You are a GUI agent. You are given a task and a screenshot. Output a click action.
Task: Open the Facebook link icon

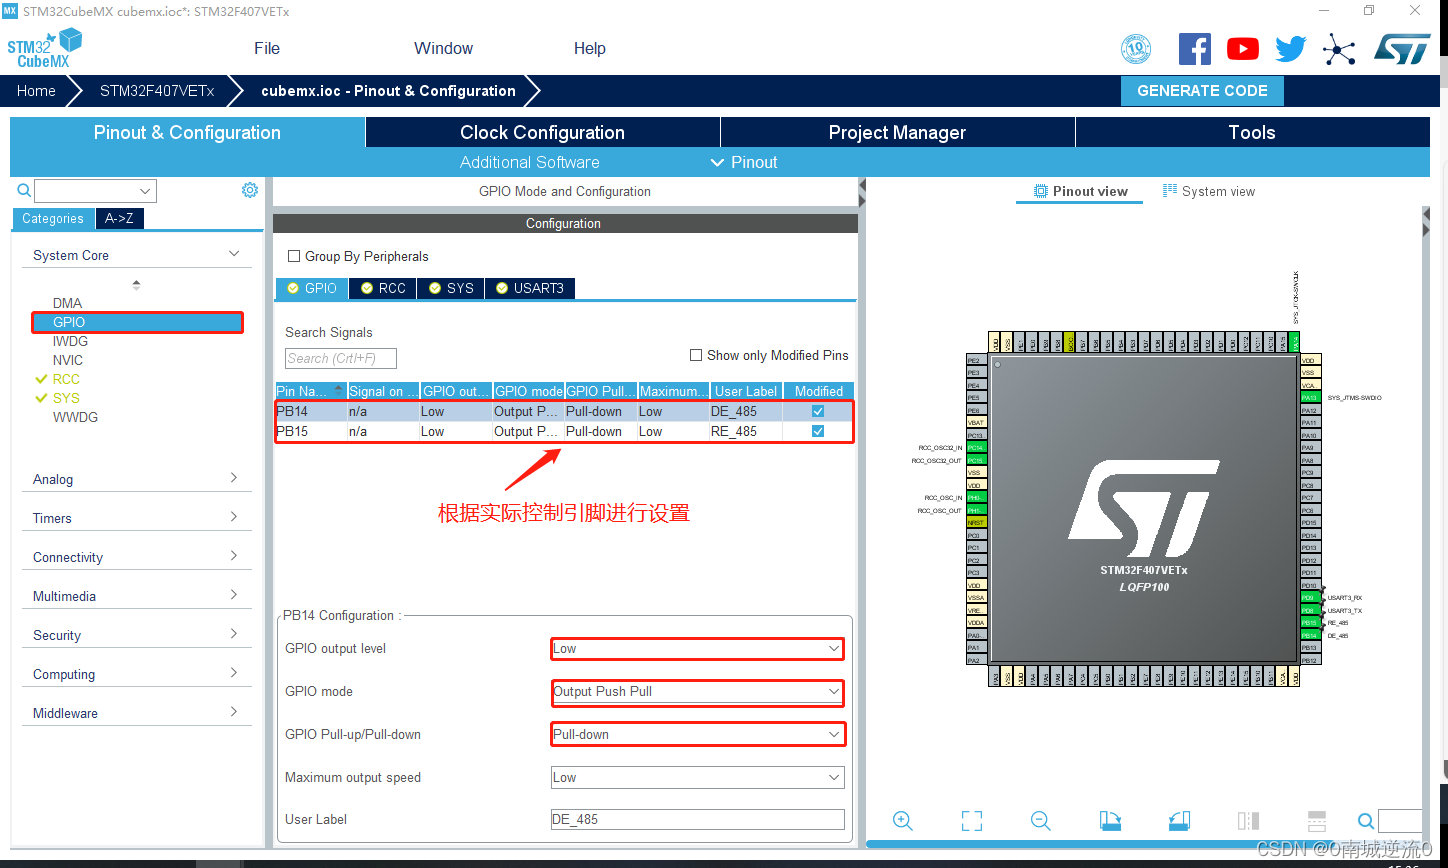(1195, 48)
